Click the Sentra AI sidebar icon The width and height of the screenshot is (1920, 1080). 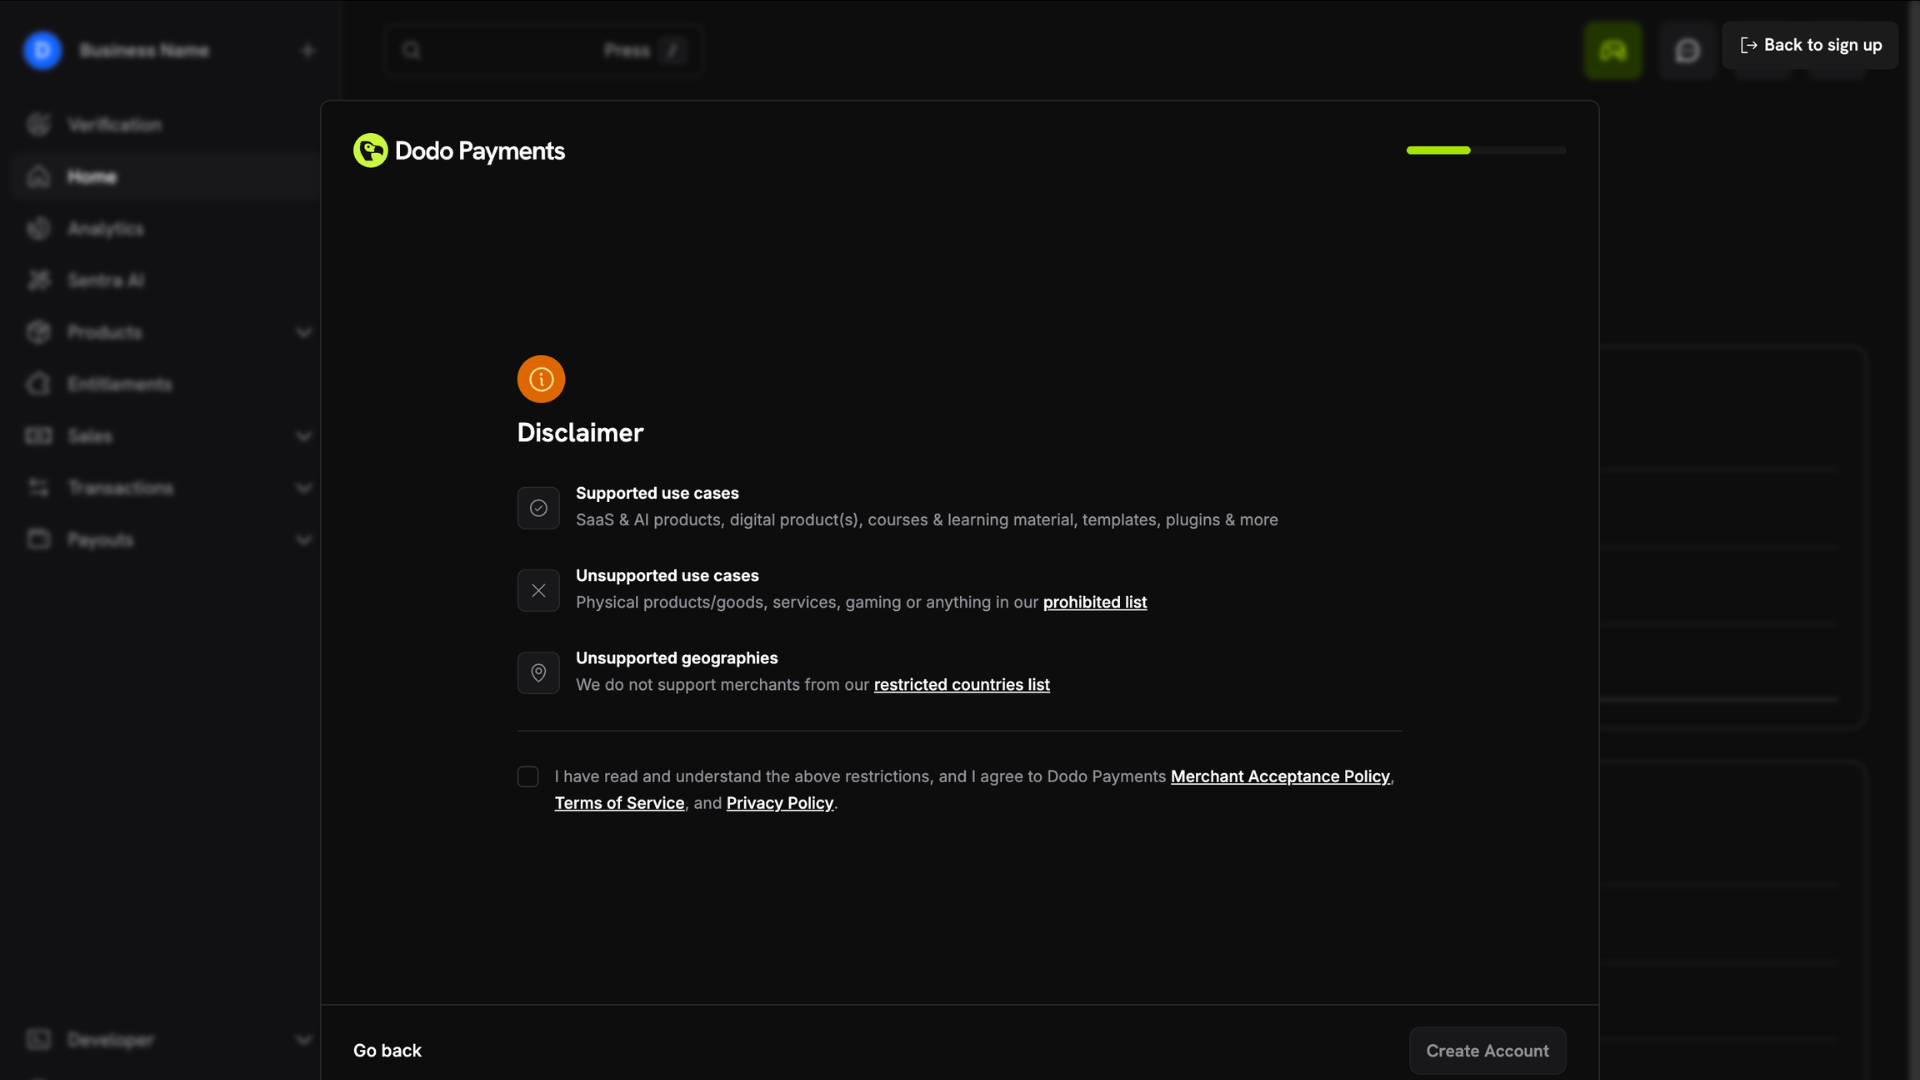click(39, 281)
